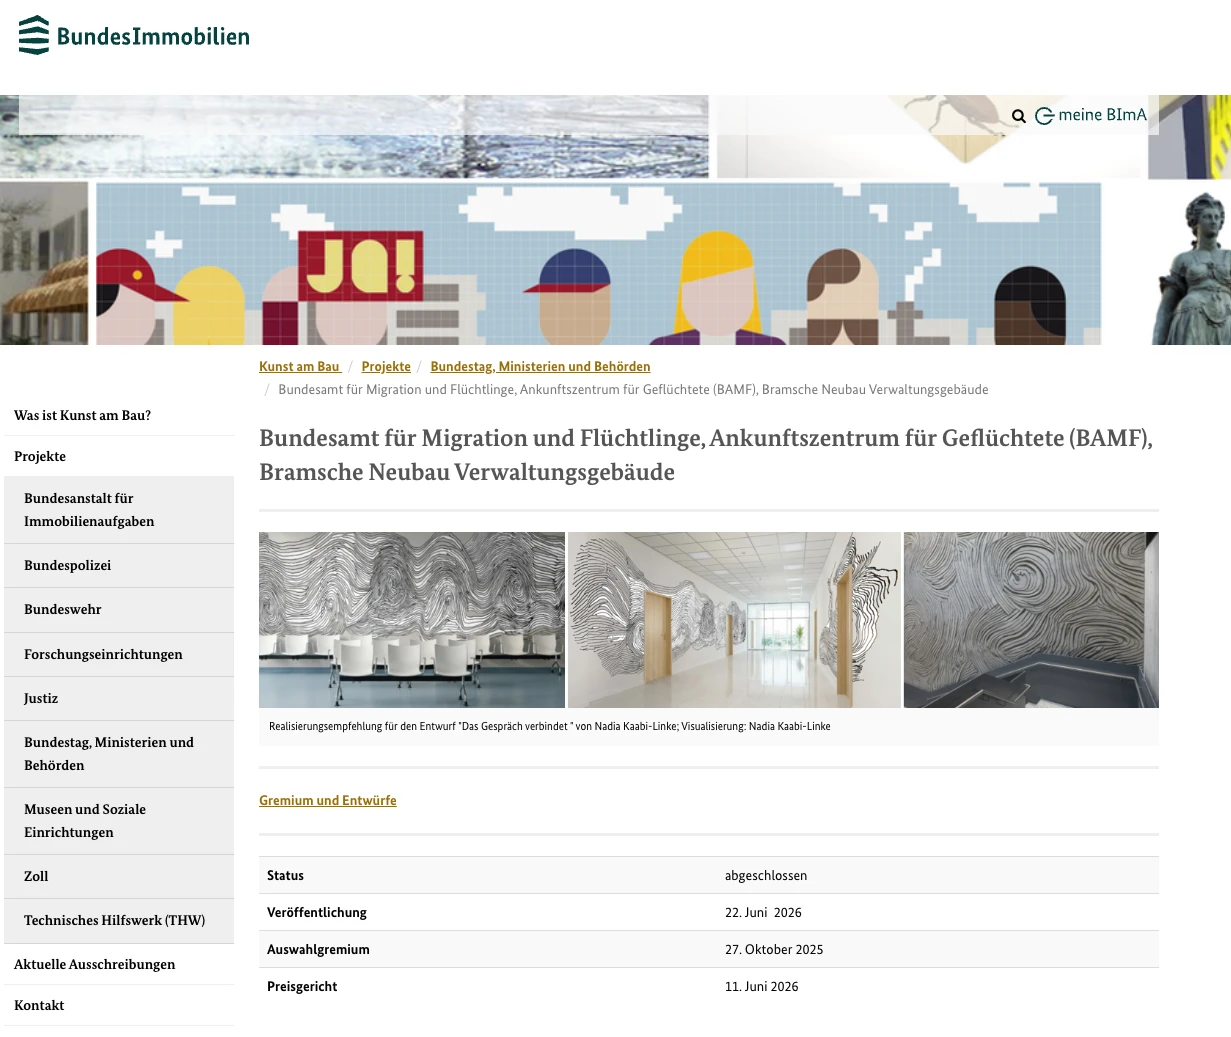Click the current-page breadcrumb text
Viewport: 1231px width, 1037px height.
(x=633, y=389)
